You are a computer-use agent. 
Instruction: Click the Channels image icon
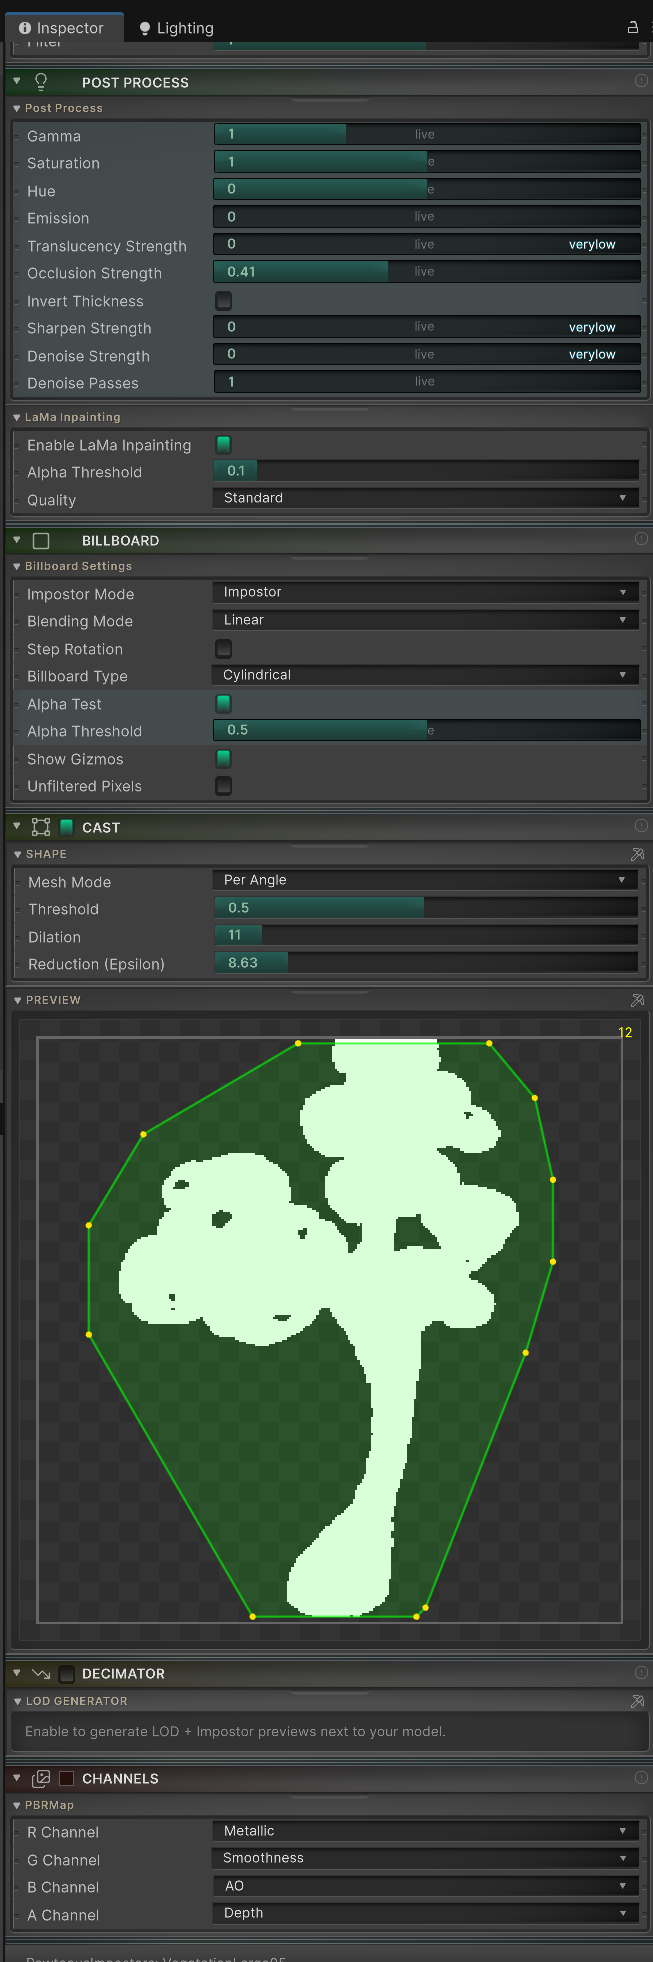click(41, 1778)
